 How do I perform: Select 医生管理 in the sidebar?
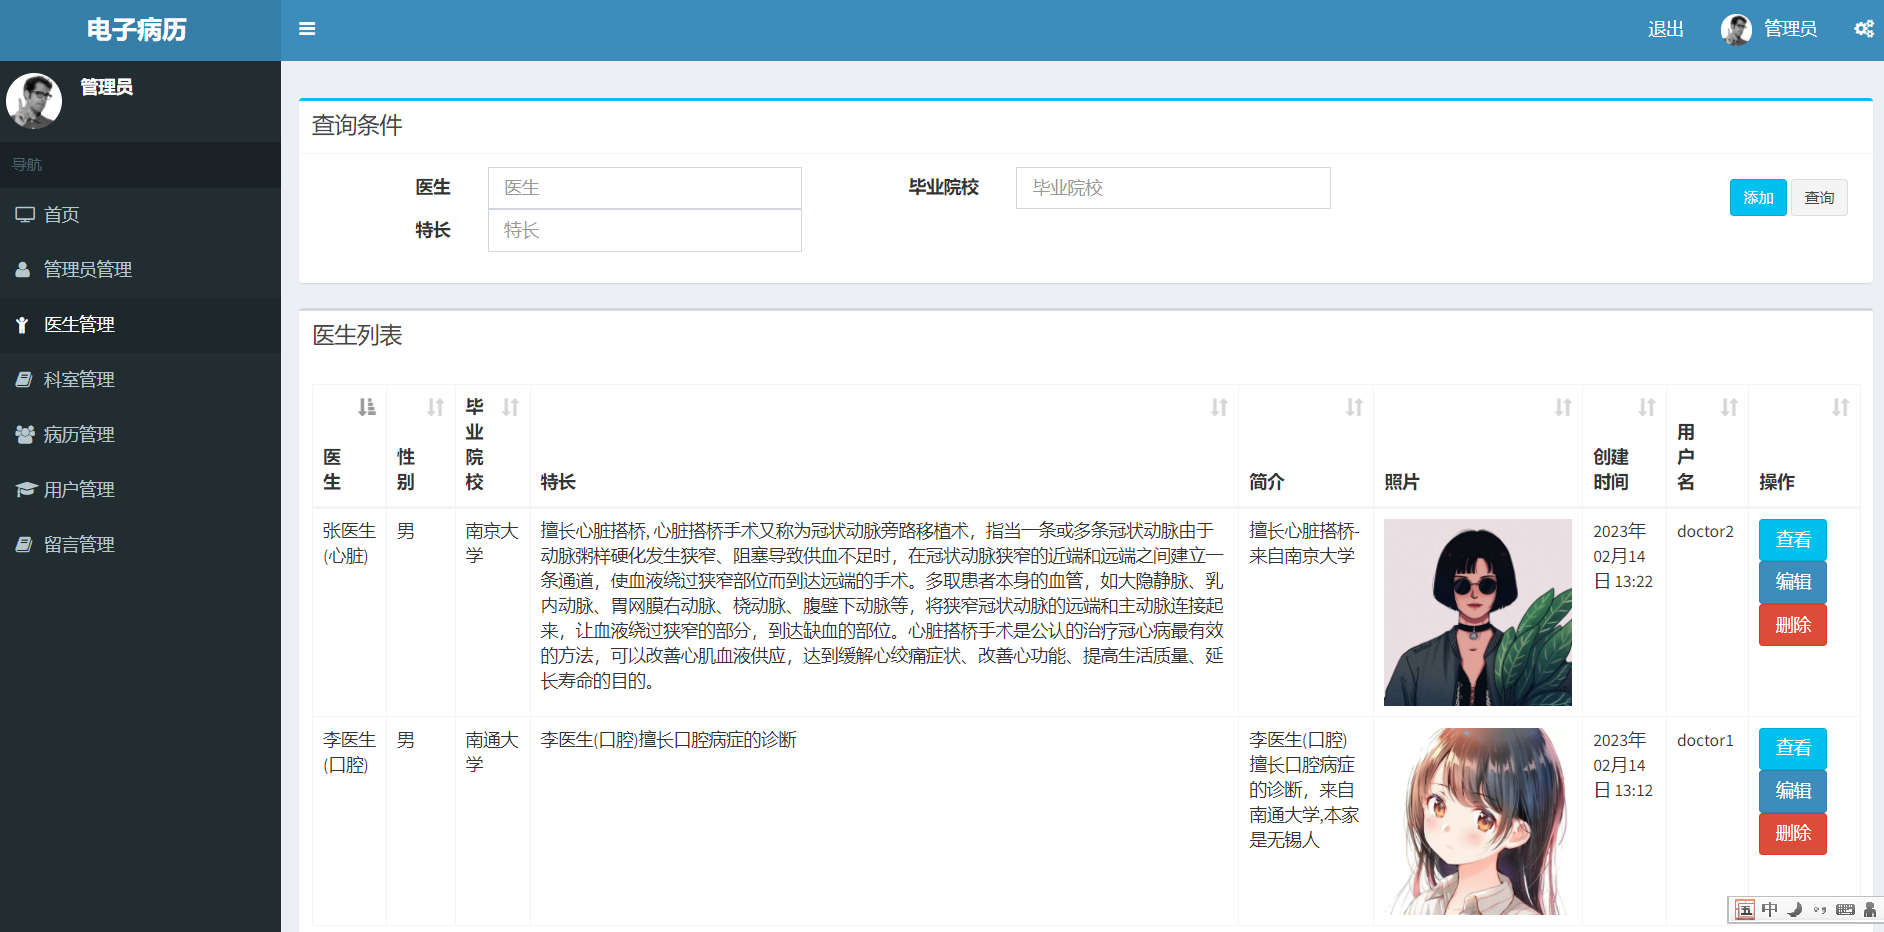click(140, 325)
